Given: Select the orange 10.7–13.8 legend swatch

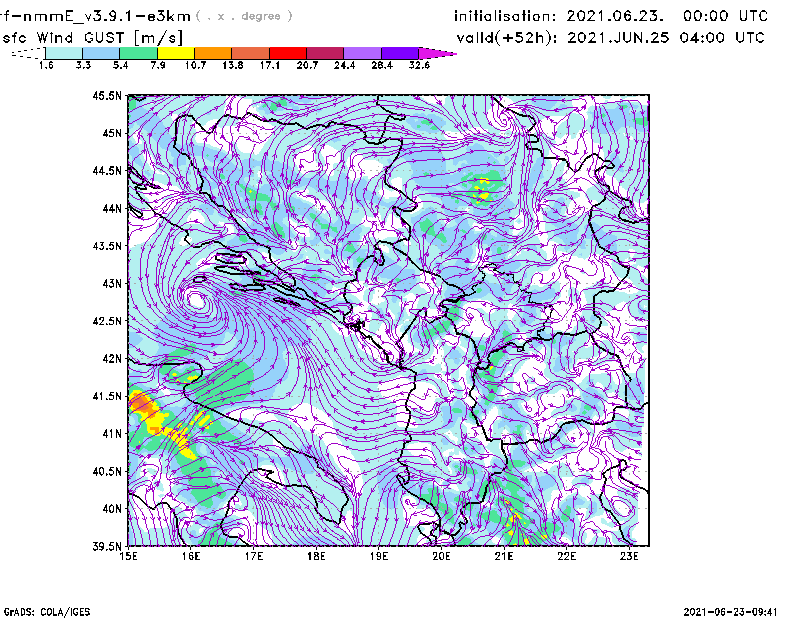Looking at the screenshot, I should pyautogui.click(x=213, y=53).
